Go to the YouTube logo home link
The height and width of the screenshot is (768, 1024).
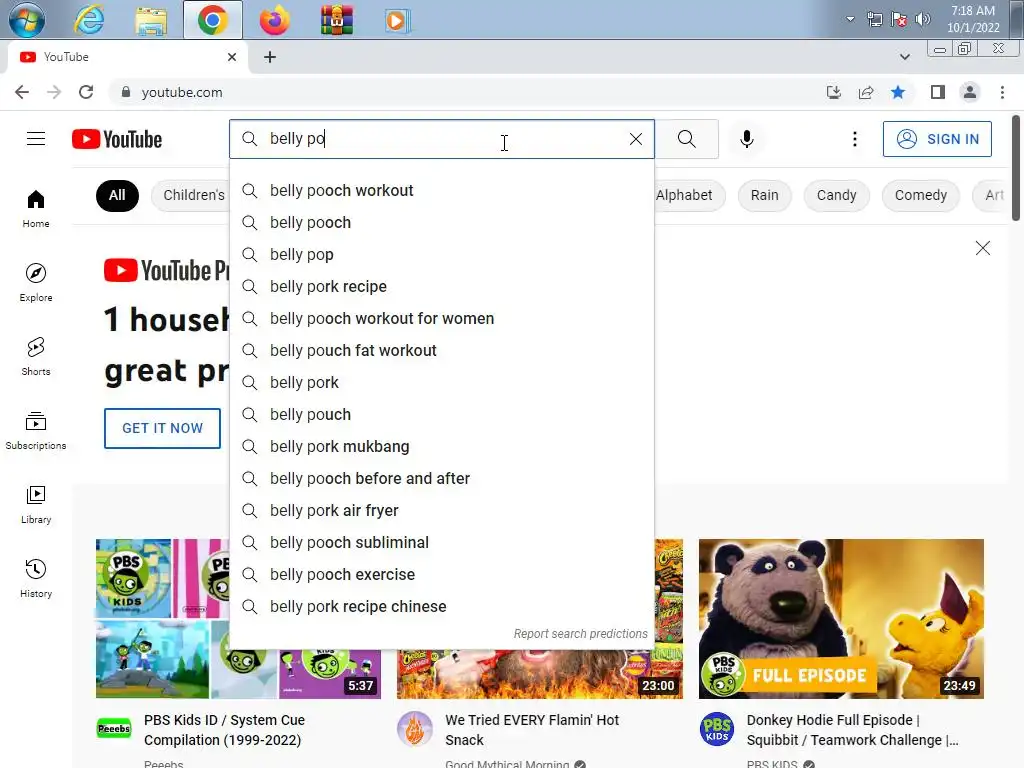117,139
